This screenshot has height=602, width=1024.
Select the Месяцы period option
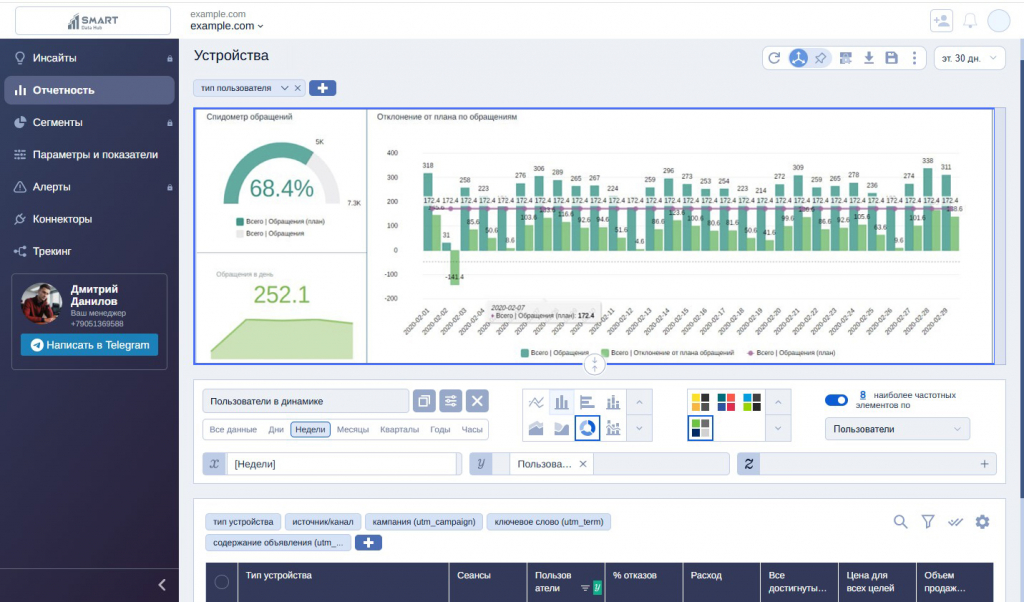[352, 429]
